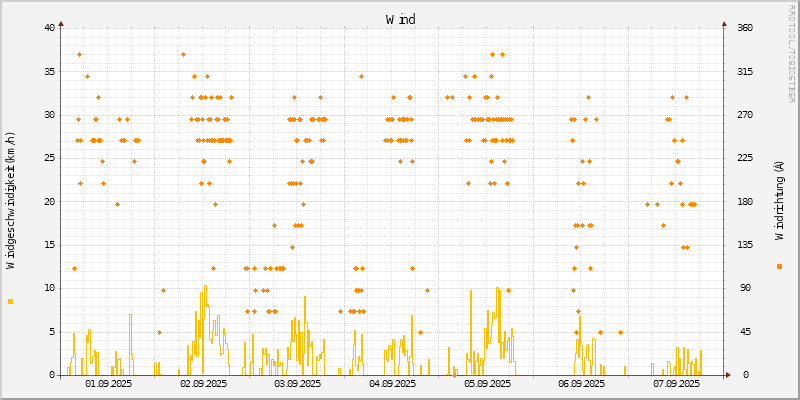Click the yellow wind speed legend square

tap(11, 301)
